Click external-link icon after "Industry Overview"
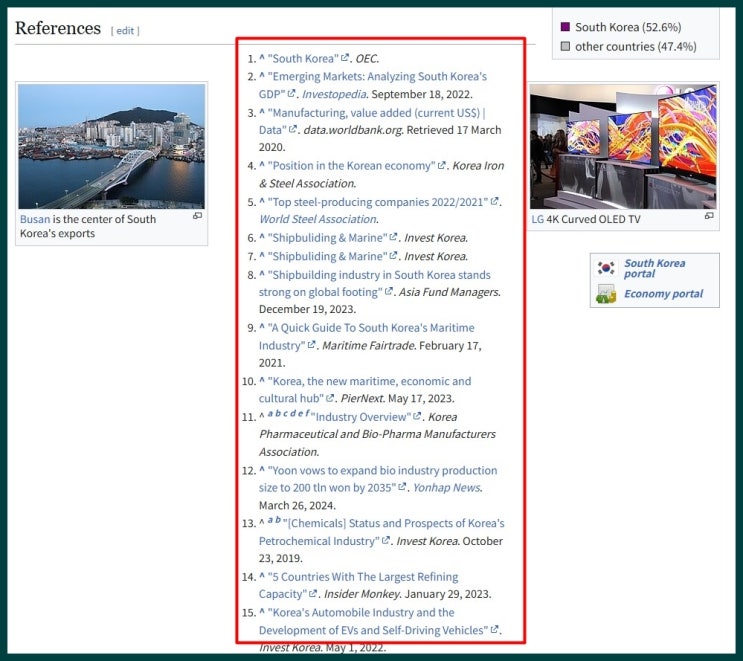The height and width of the screenshot is (661, 743). (x=417, y=416)
